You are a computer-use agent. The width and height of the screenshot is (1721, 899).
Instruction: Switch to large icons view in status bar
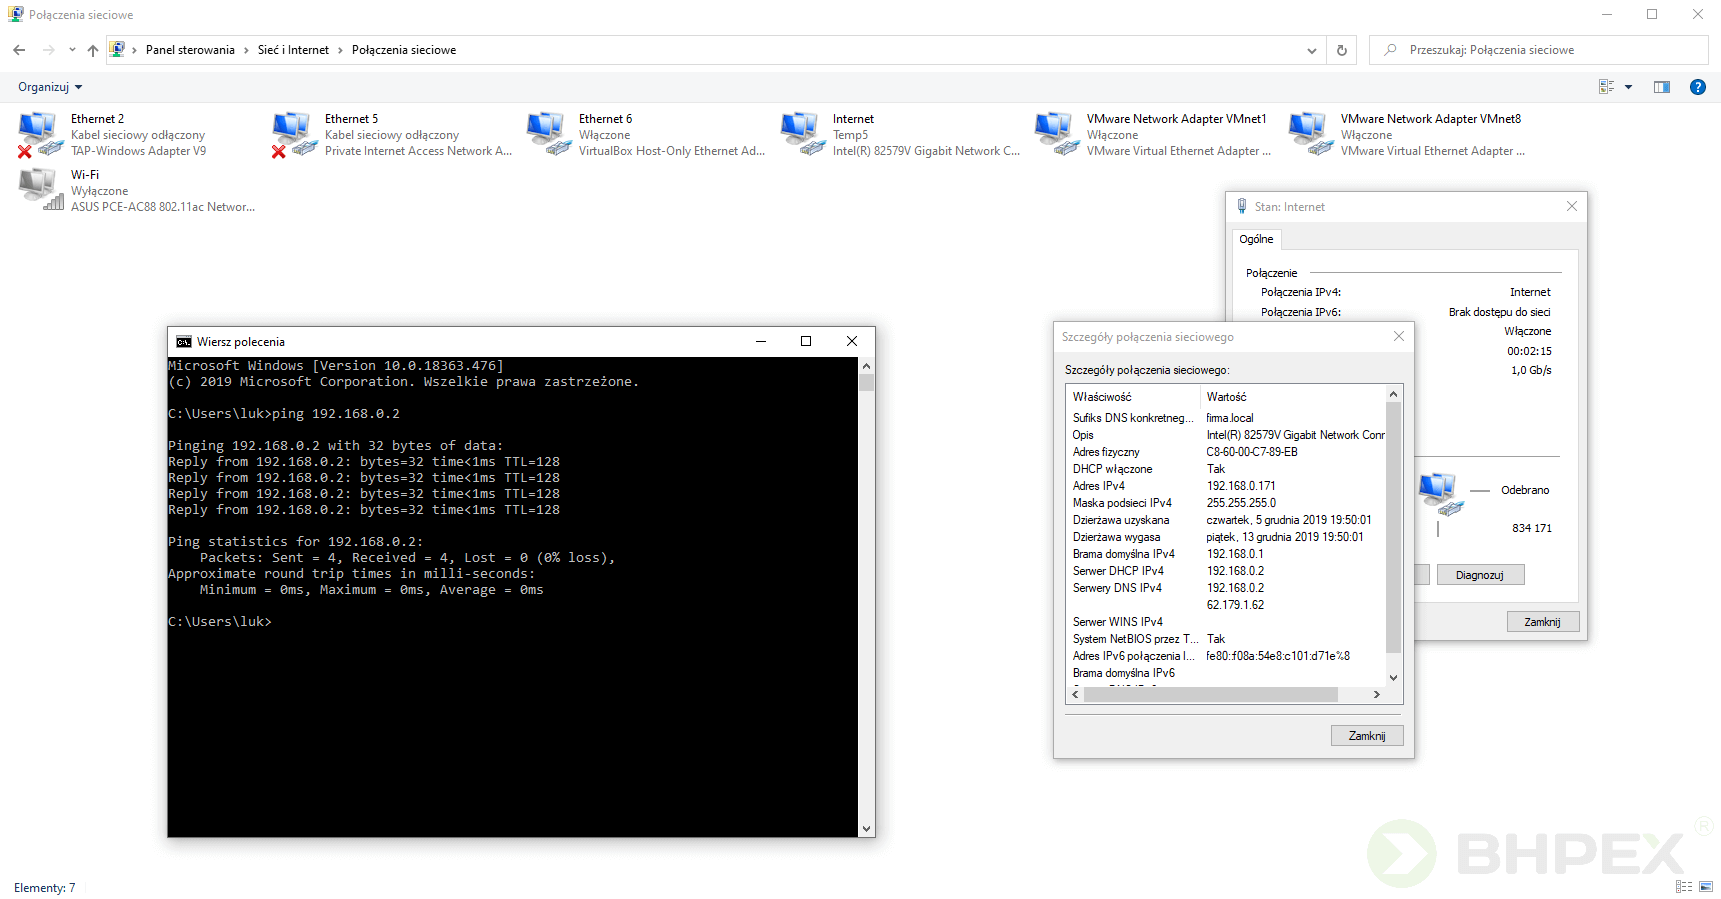tap(1706, 887)
